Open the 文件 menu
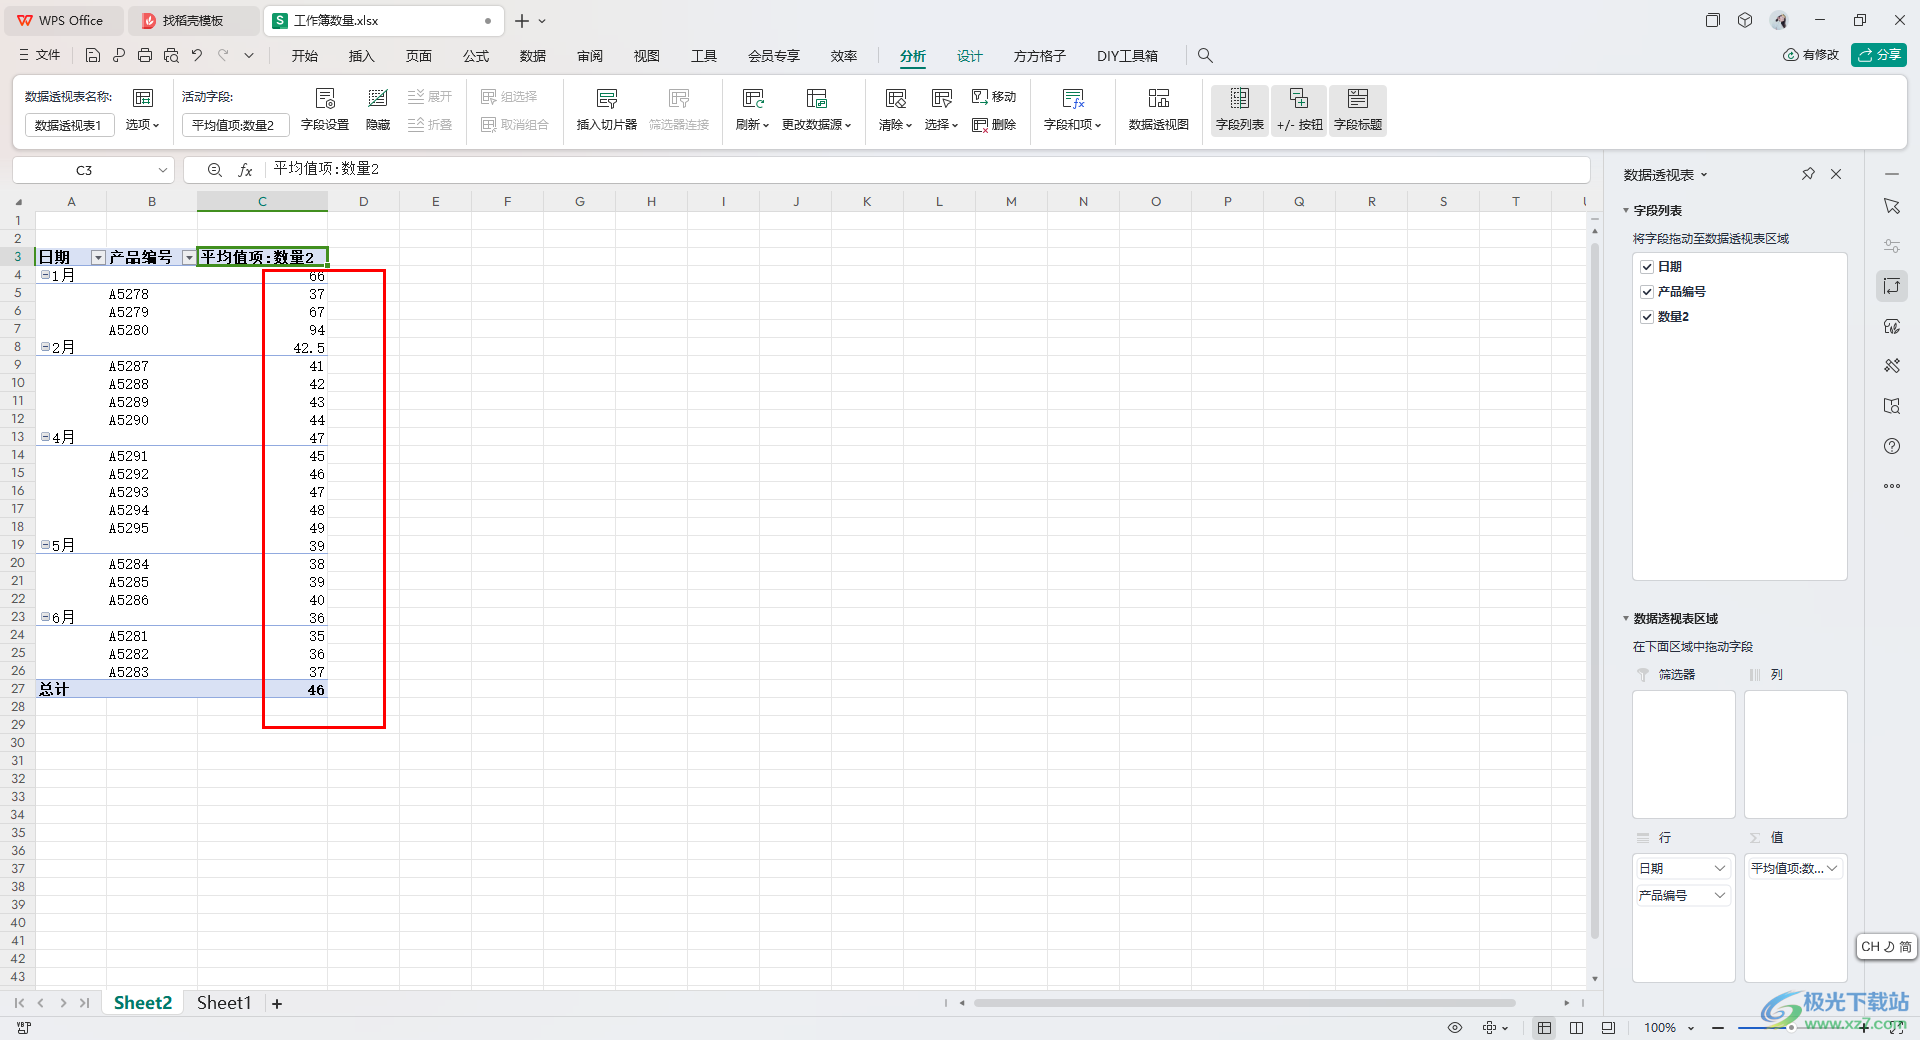The width and height of the screenshot is (1920, 1040). click(x=40, y=56)
